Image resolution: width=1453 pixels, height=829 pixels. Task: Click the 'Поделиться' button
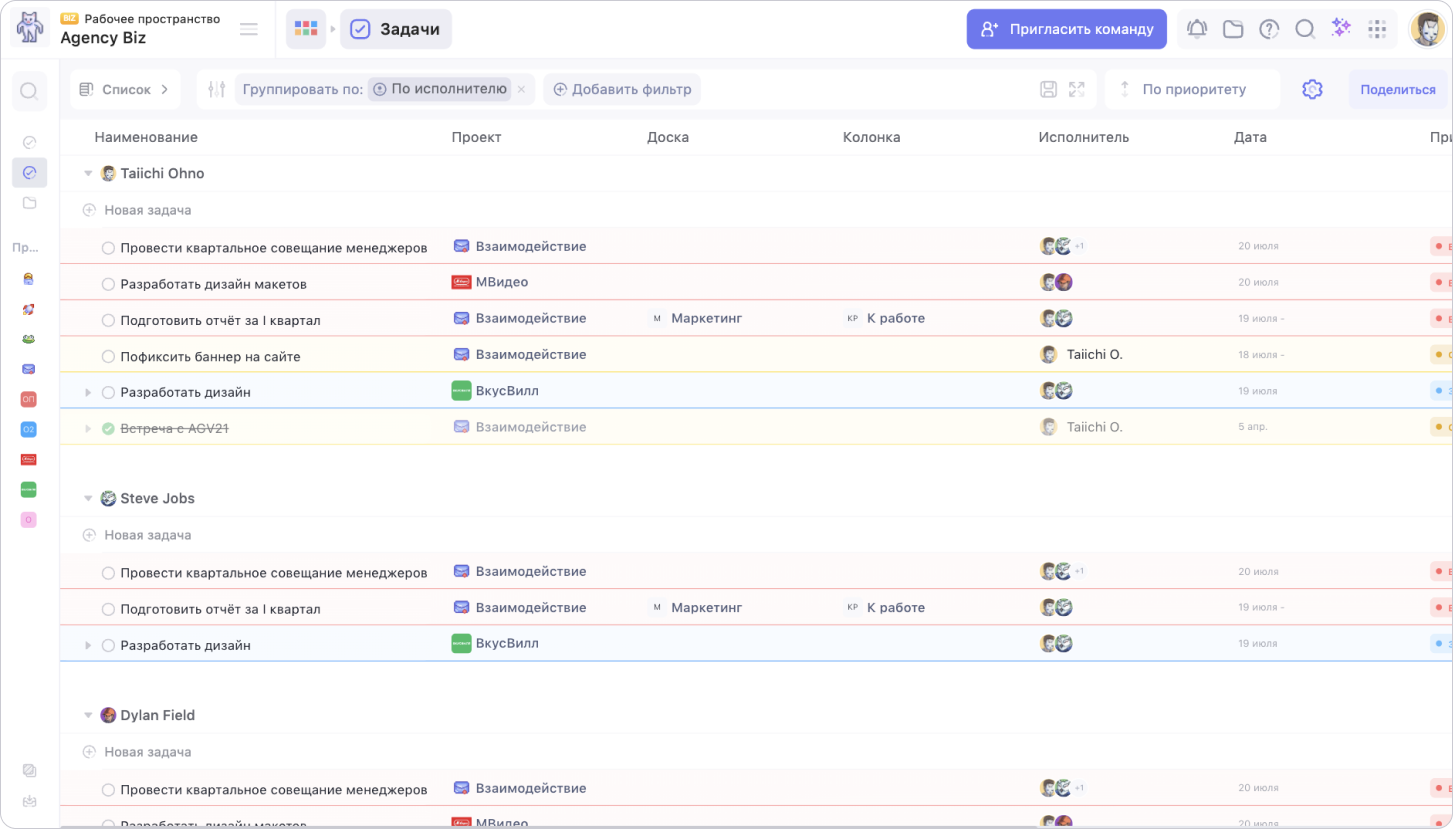click(x=1397, y=89)
